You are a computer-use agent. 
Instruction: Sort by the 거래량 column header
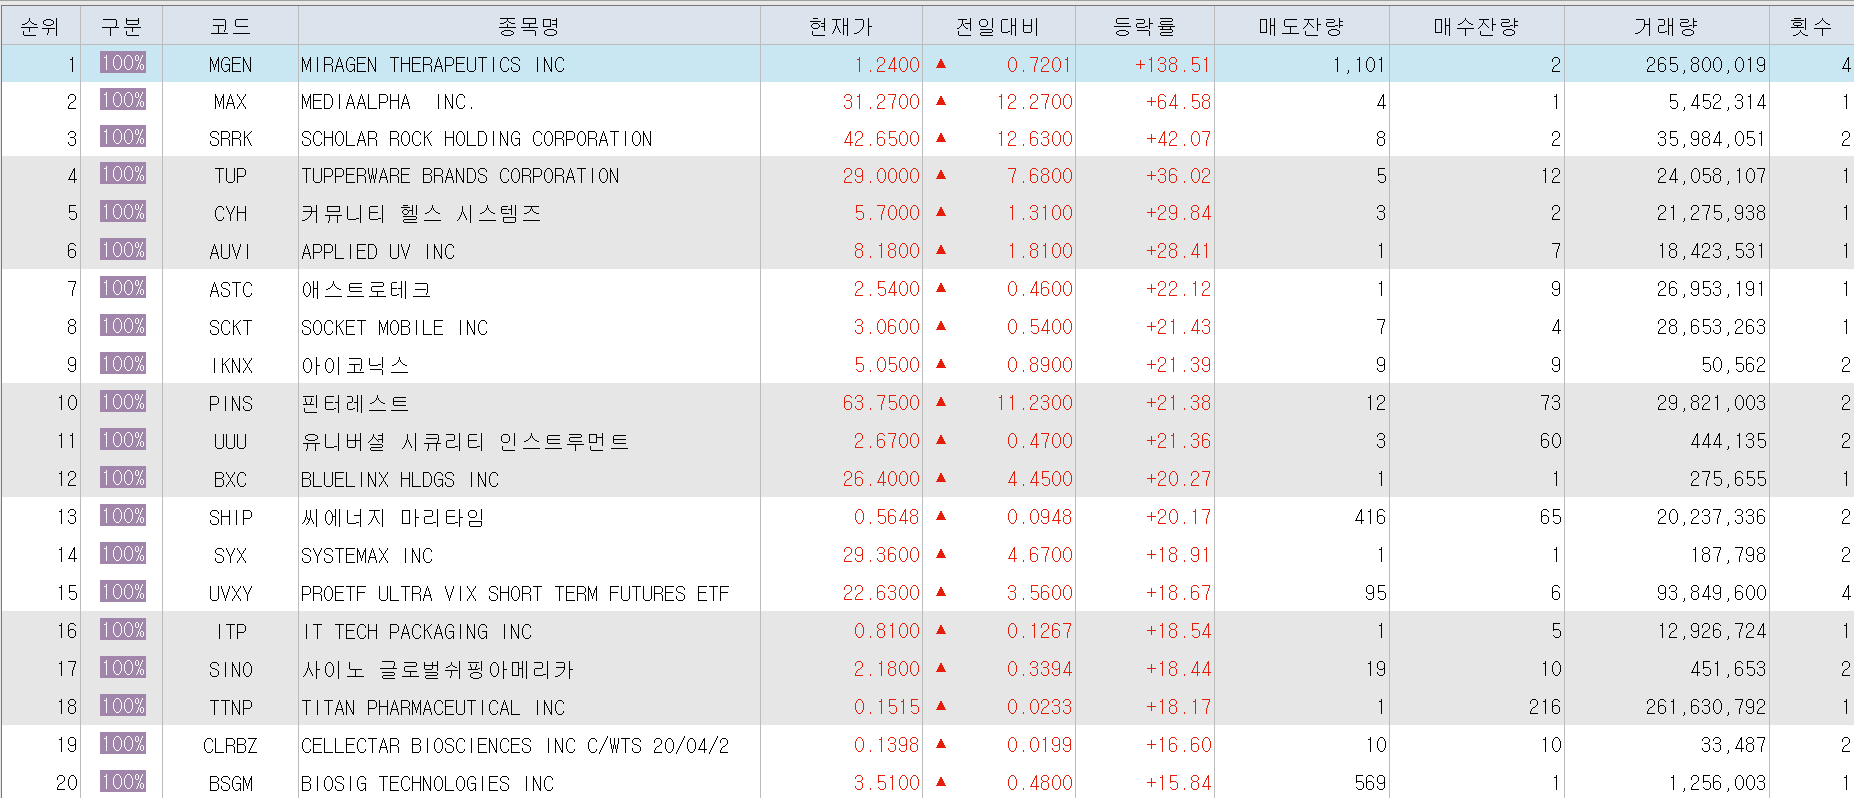(1666, 27)
